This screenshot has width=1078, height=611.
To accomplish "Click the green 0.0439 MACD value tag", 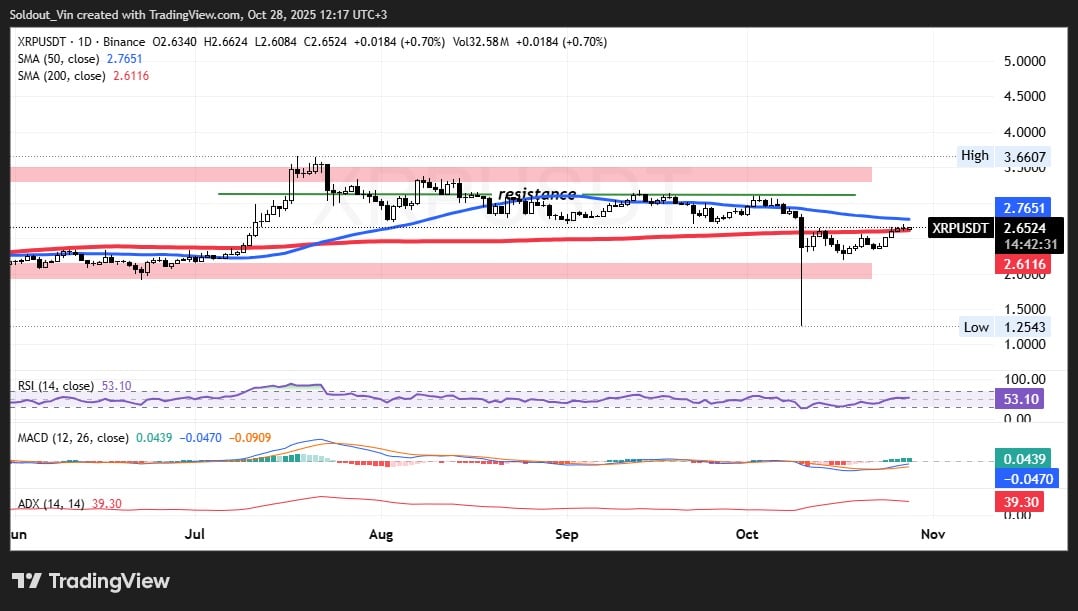I will [1021, 459].
